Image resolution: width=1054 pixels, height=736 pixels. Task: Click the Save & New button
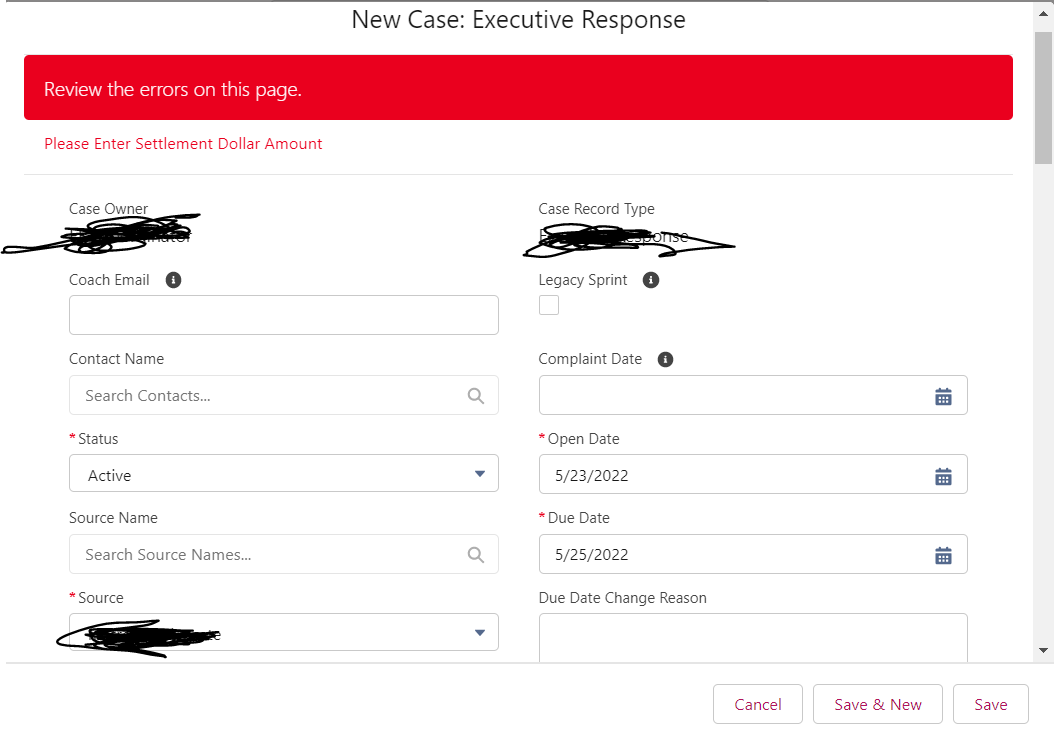click(878, 704)
